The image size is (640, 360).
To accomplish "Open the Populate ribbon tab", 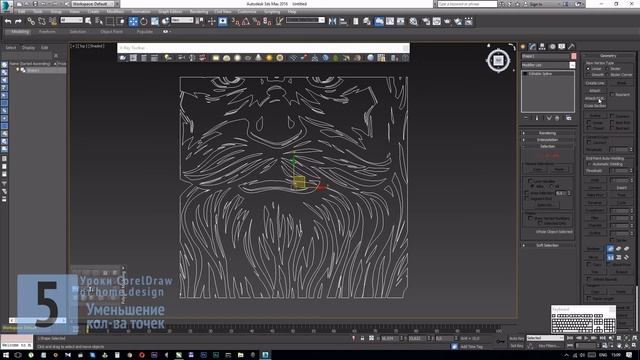I will tap(144, 31).
